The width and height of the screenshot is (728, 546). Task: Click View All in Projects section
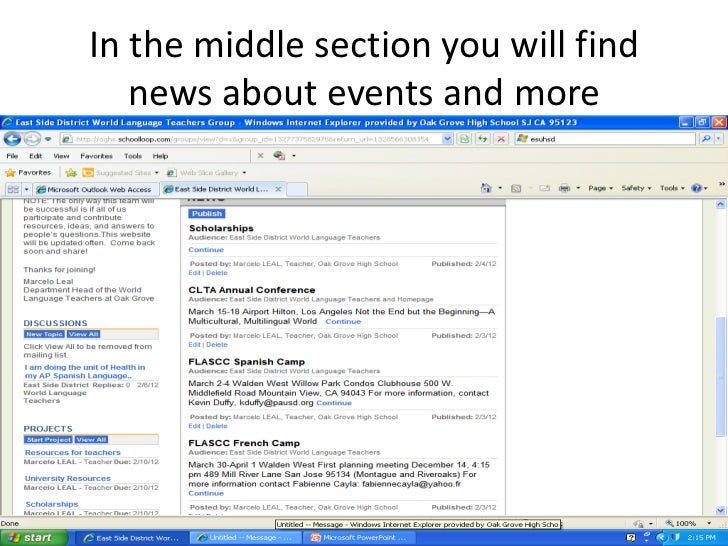pyautogui.click(x=91, y=440)
